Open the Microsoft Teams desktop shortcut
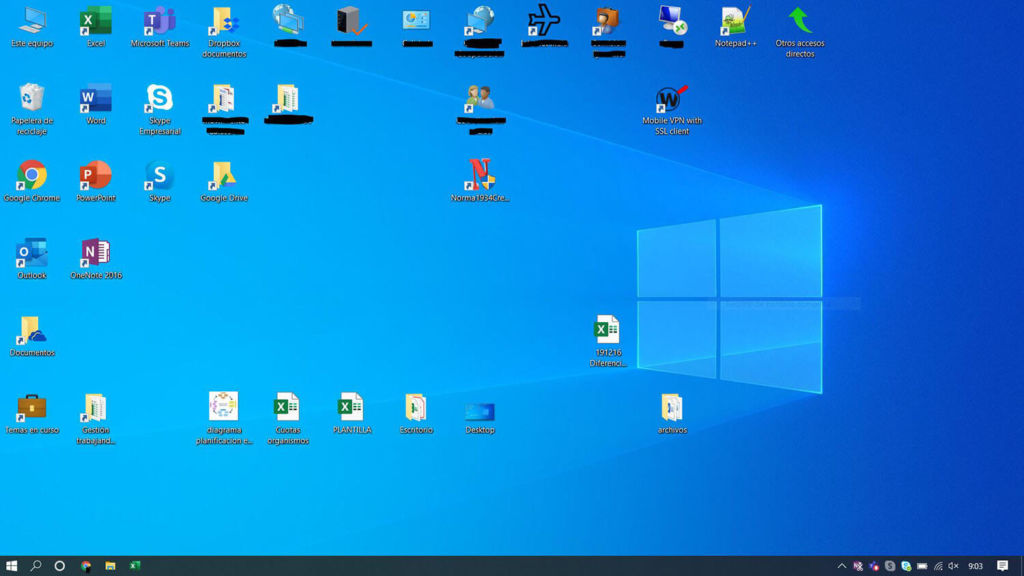The image size is (1024, 576). click(x=159, y=22)
